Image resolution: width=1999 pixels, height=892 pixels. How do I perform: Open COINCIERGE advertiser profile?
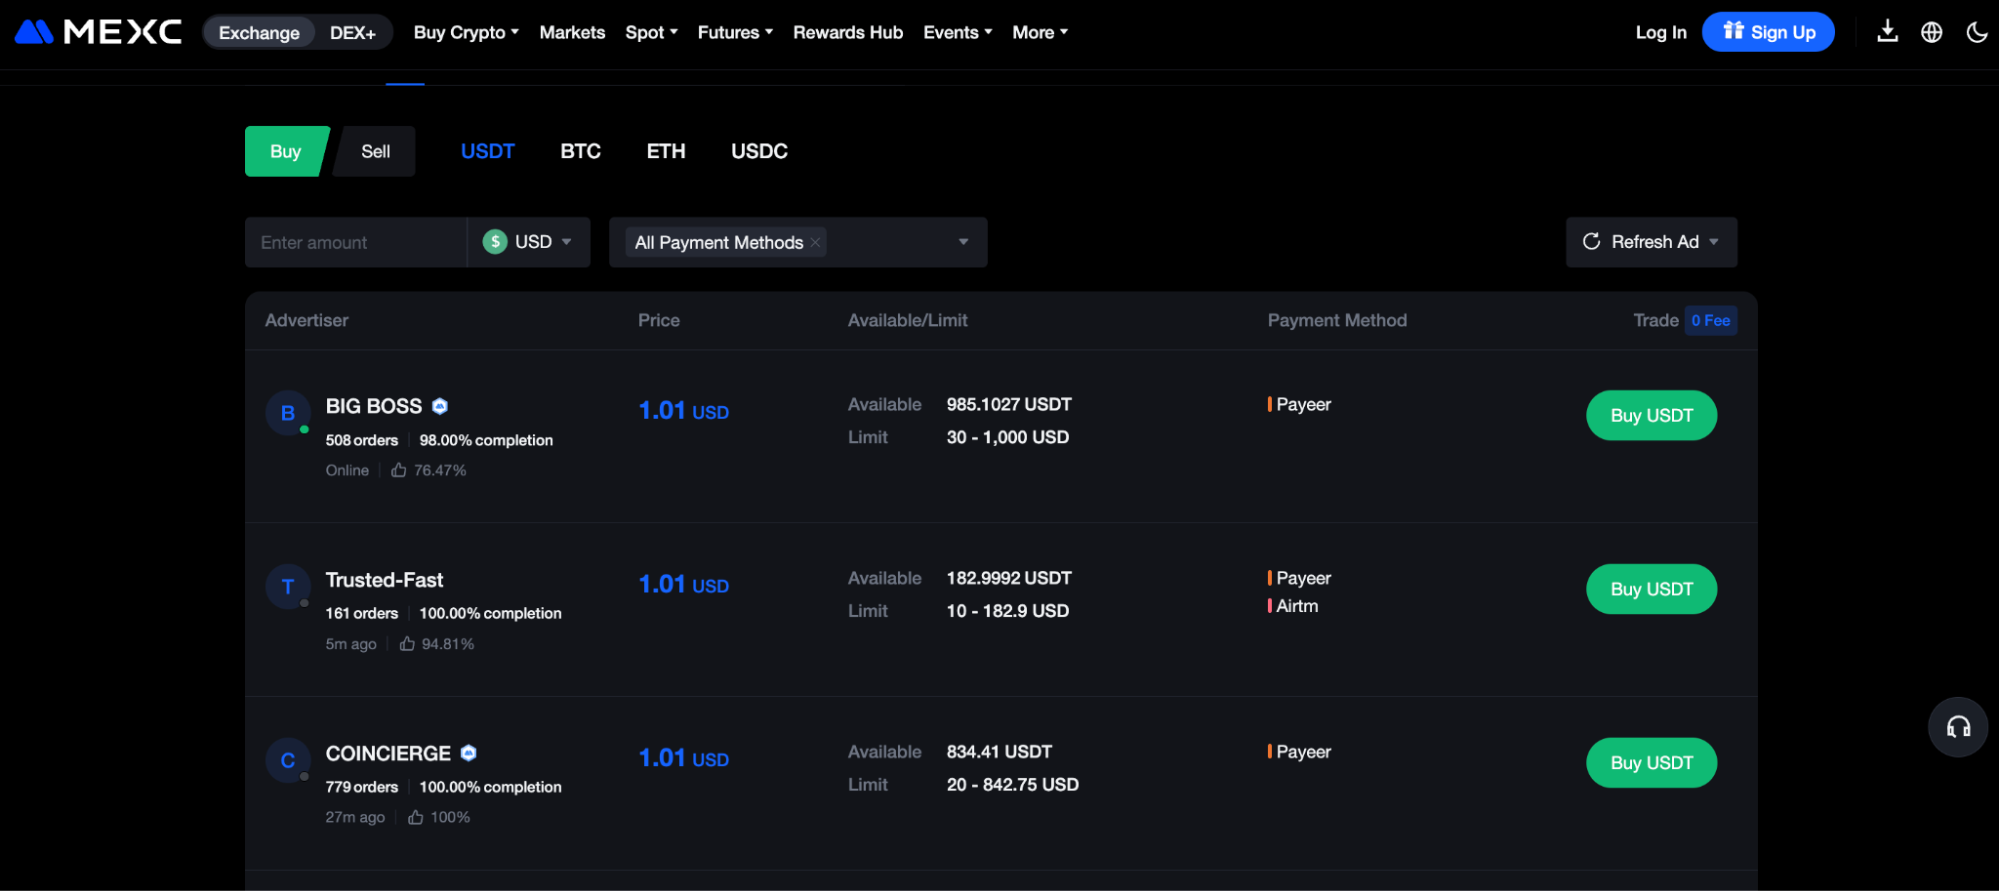tap(388, 753)
